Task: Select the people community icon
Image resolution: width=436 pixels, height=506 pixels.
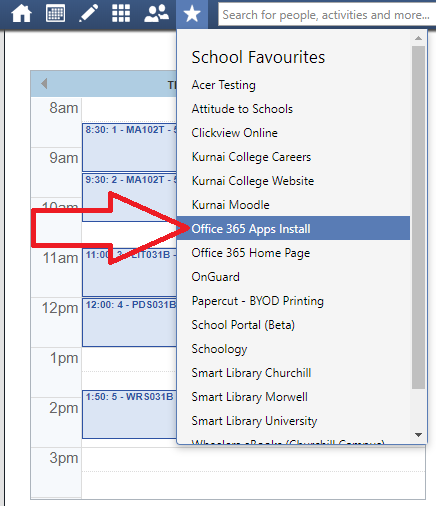Action: pos(156,14)
